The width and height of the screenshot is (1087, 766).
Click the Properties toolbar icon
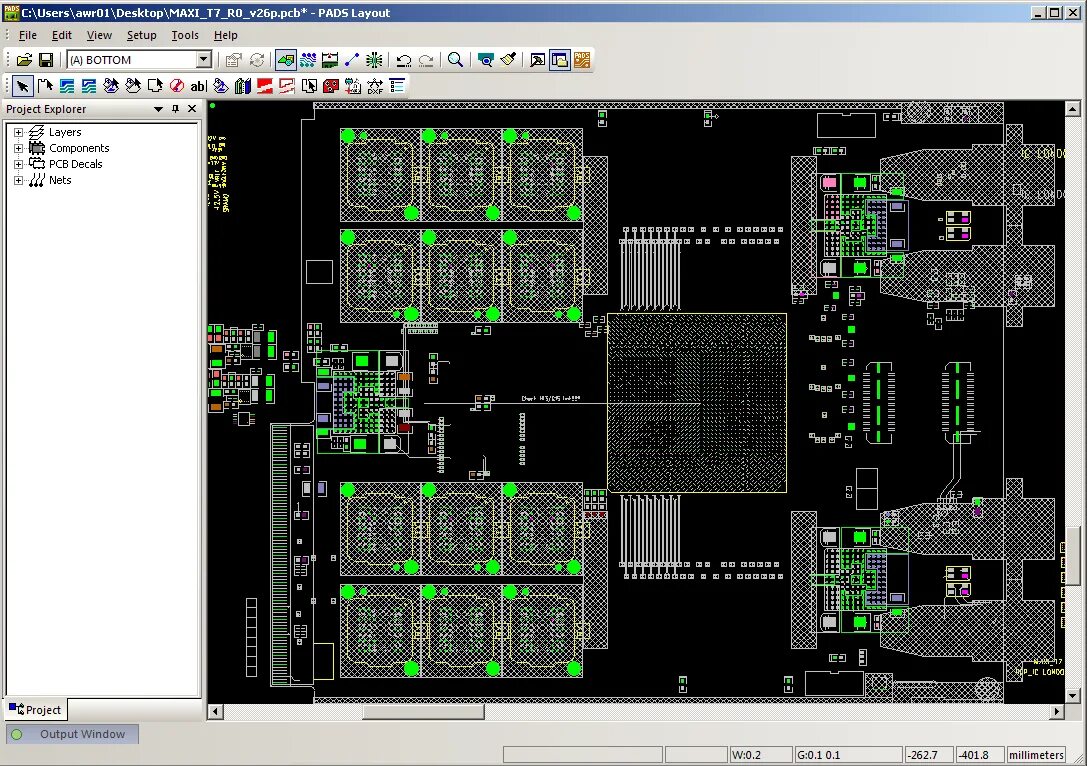[x=234, y=60]
